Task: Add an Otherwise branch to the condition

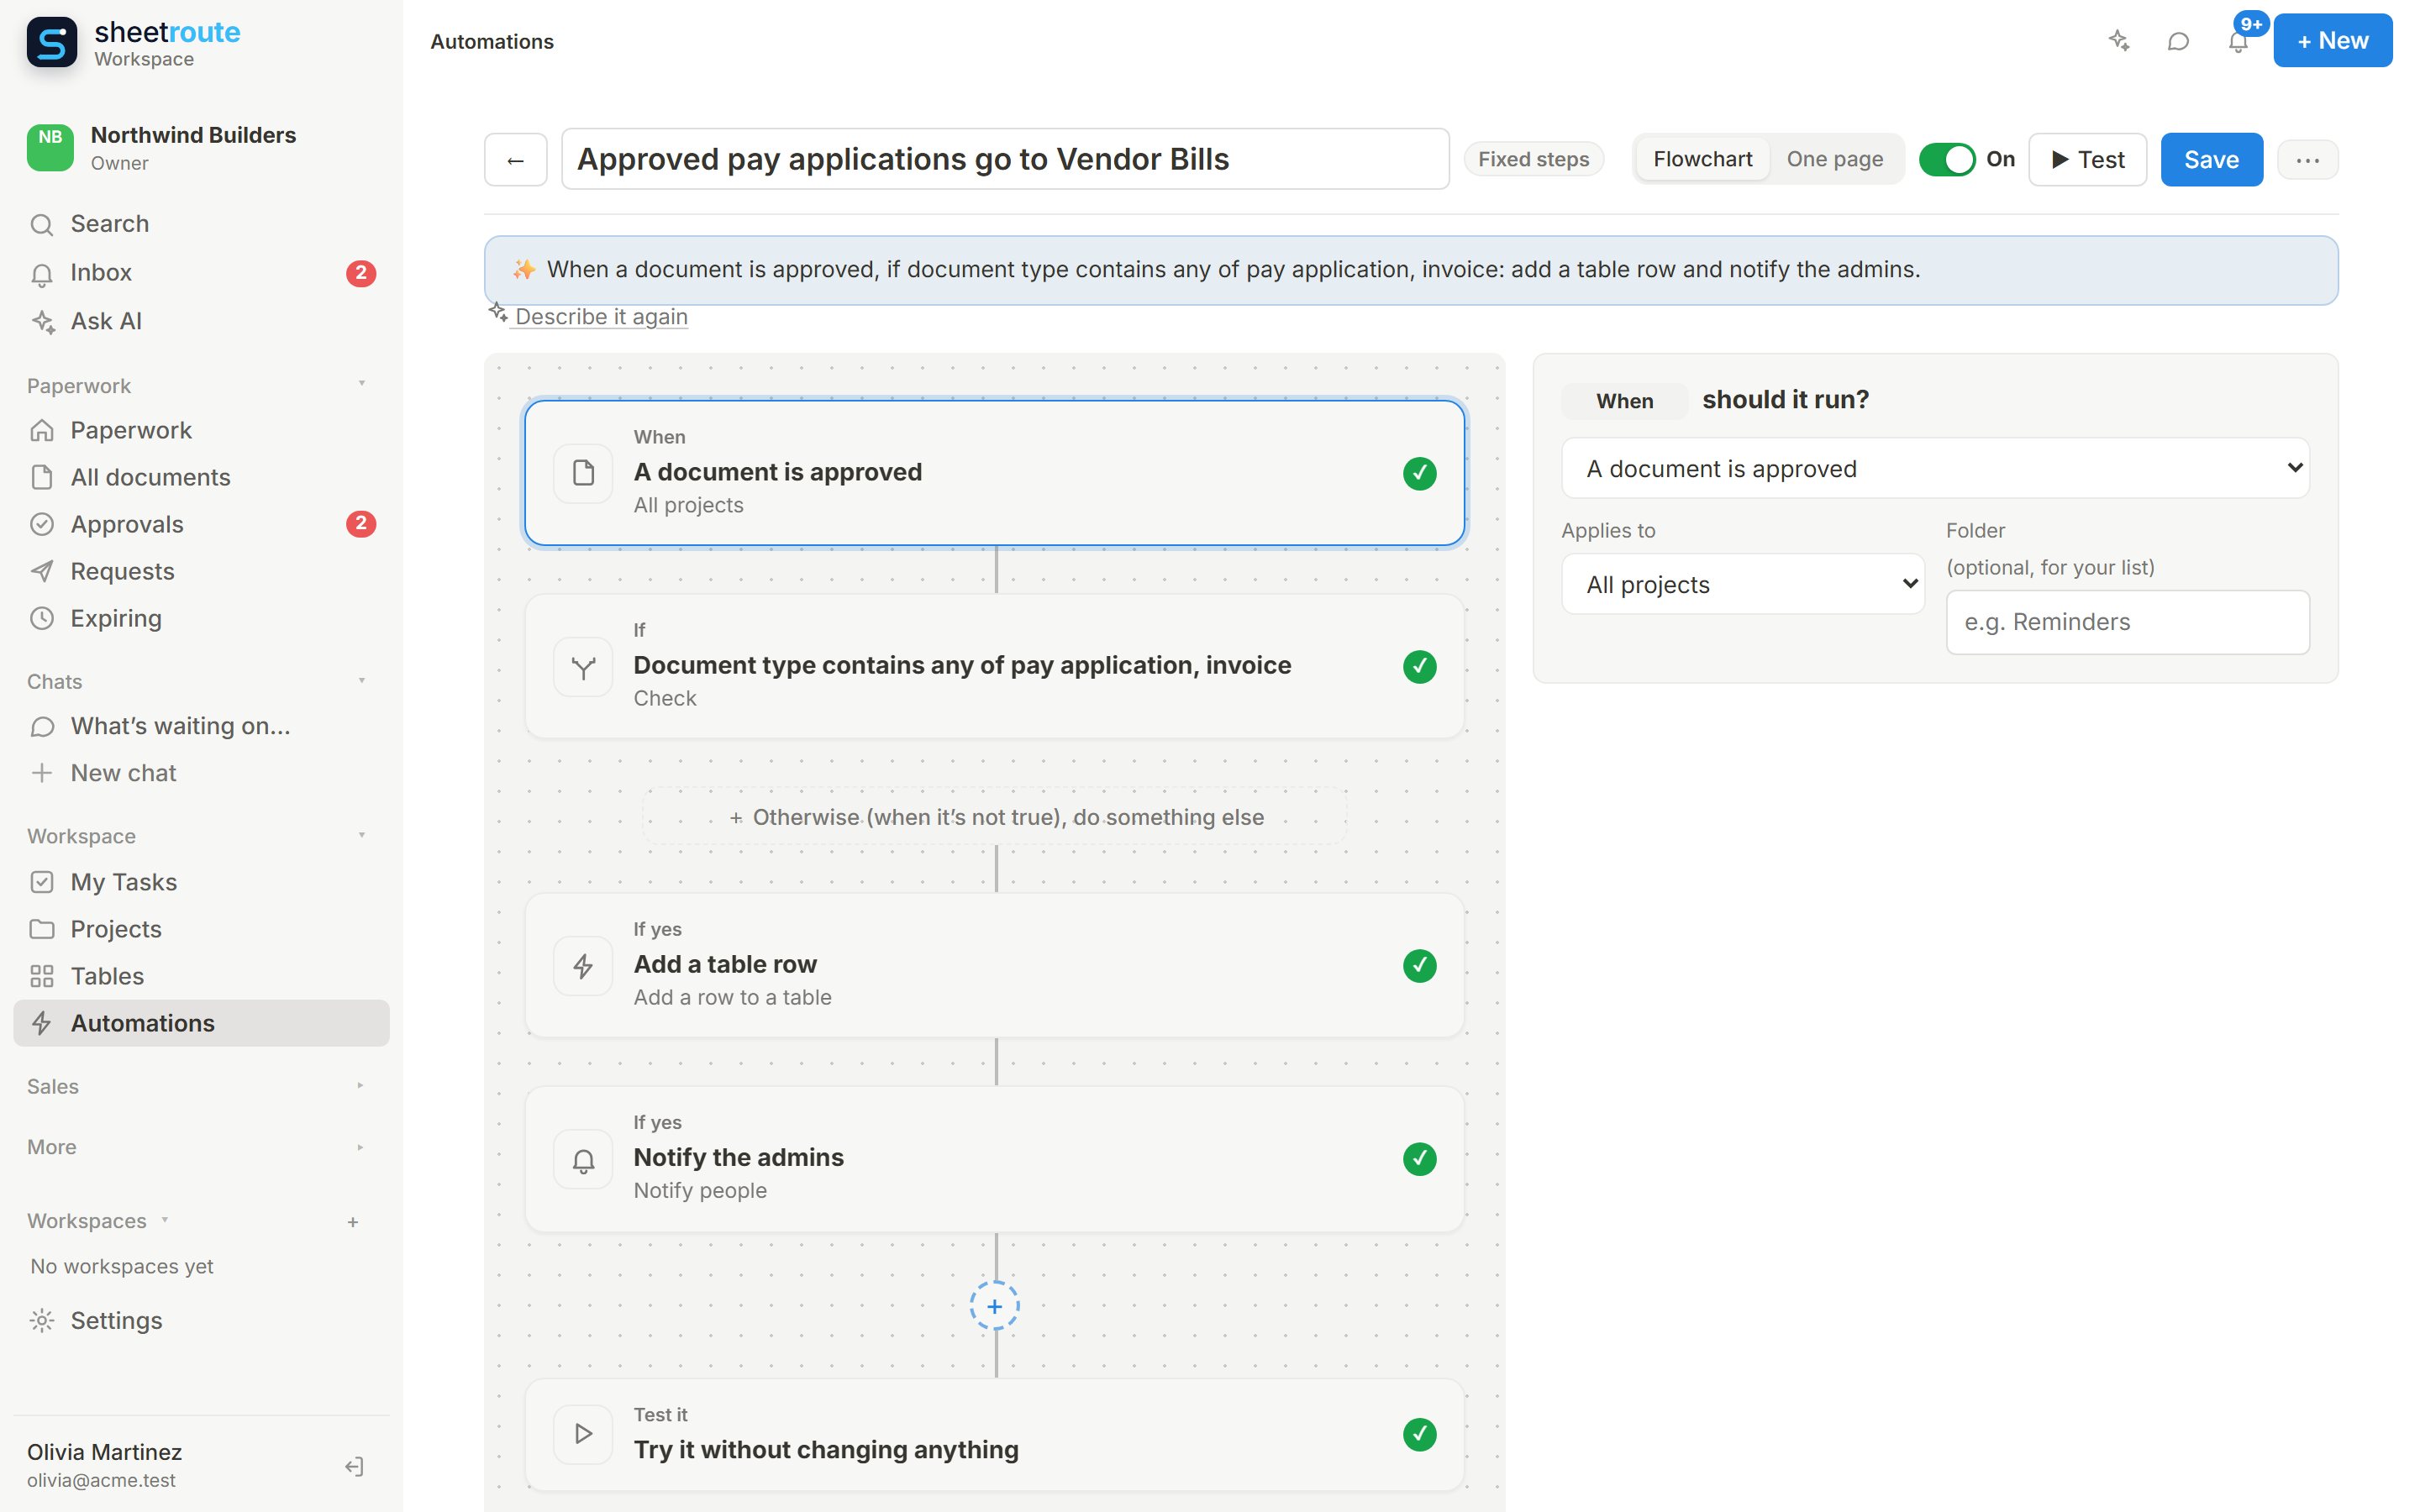Action: pos(995,817)
